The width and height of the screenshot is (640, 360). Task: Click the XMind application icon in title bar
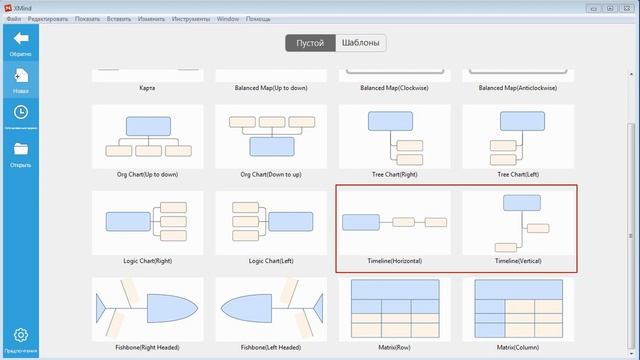tap(8, 8)
